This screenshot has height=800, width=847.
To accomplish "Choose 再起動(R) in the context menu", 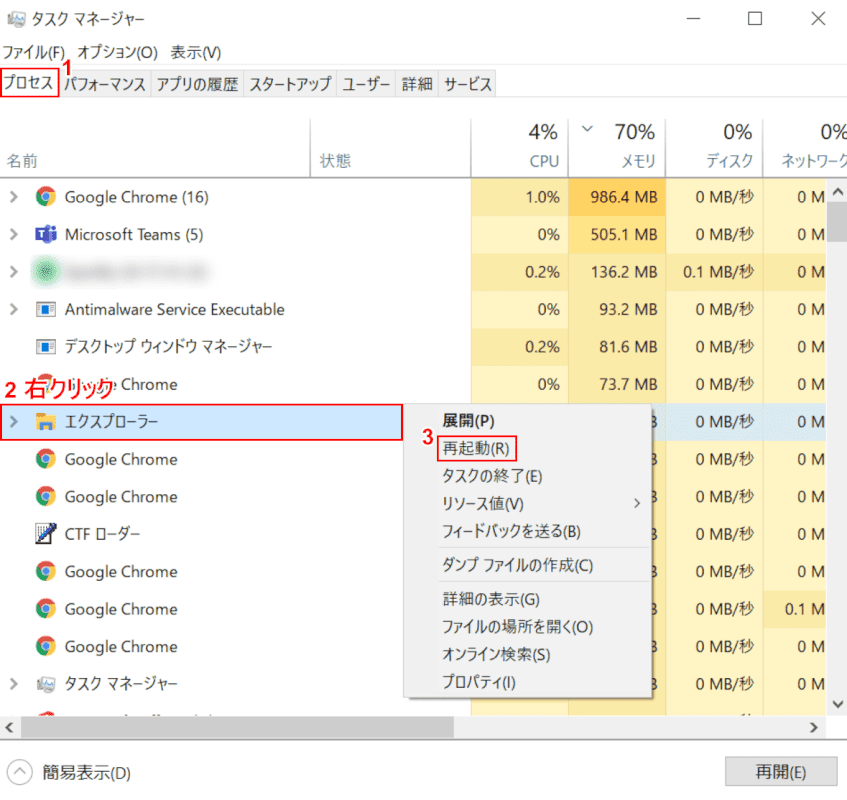I will tap(476, 448).
